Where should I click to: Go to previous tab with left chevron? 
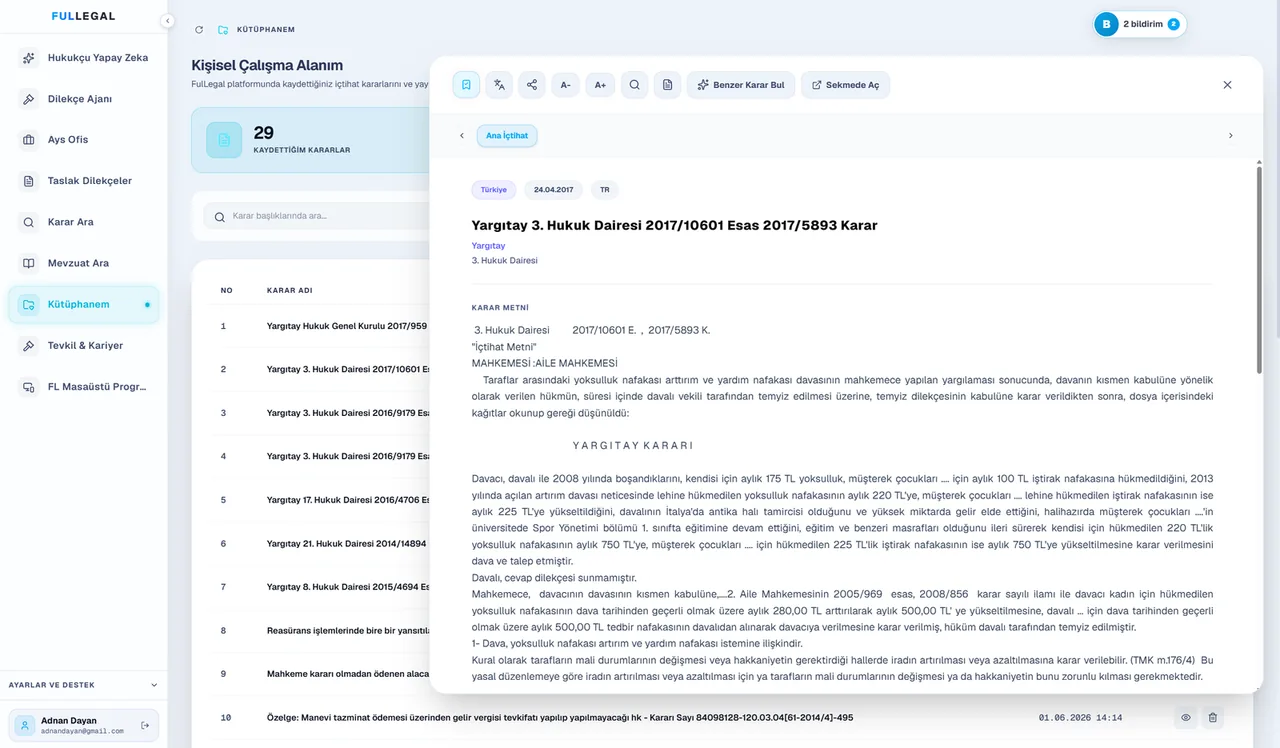coord(462,135)
